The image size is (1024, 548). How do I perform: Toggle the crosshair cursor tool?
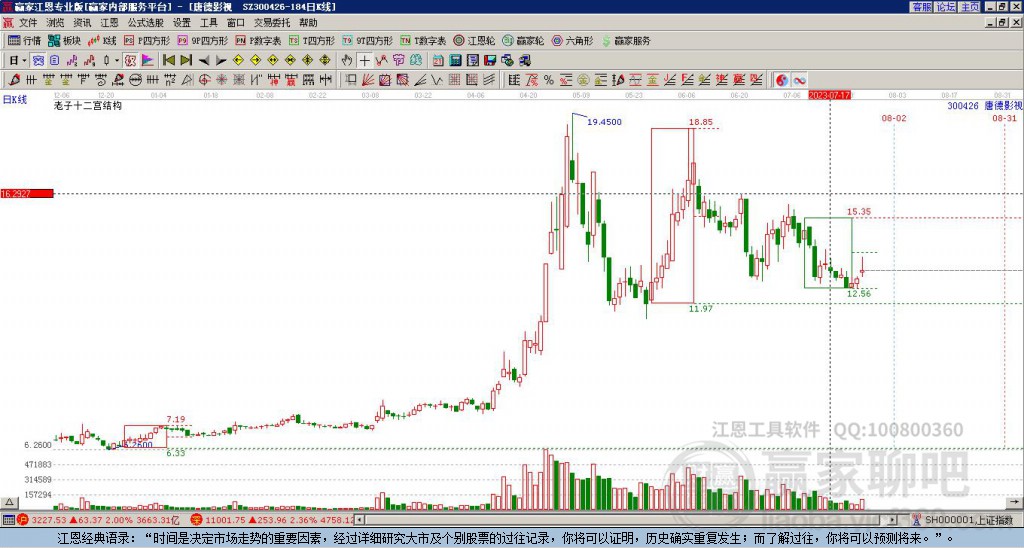click(364, 61)
